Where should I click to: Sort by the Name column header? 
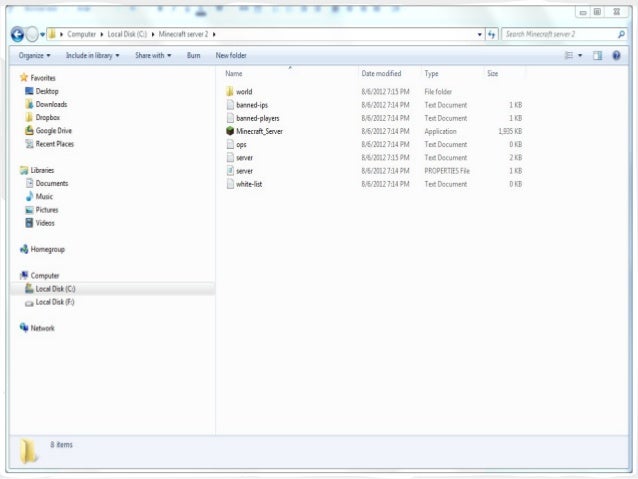coord(234,74)
